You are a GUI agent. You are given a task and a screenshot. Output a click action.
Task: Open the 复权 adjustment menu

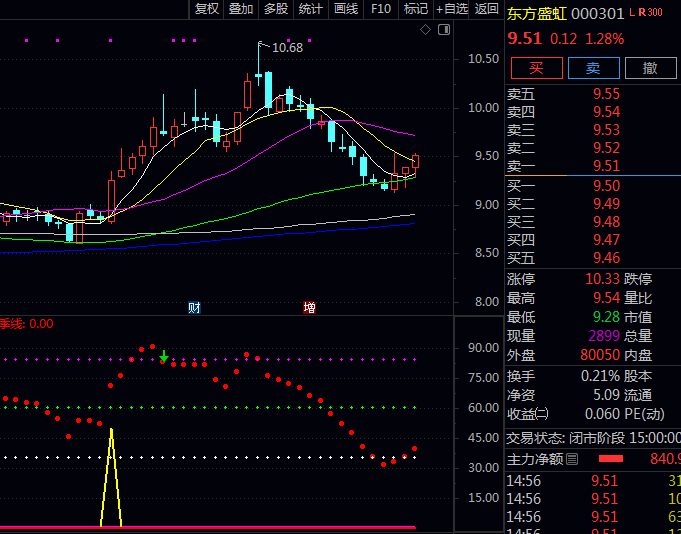[x=207, y=9]
